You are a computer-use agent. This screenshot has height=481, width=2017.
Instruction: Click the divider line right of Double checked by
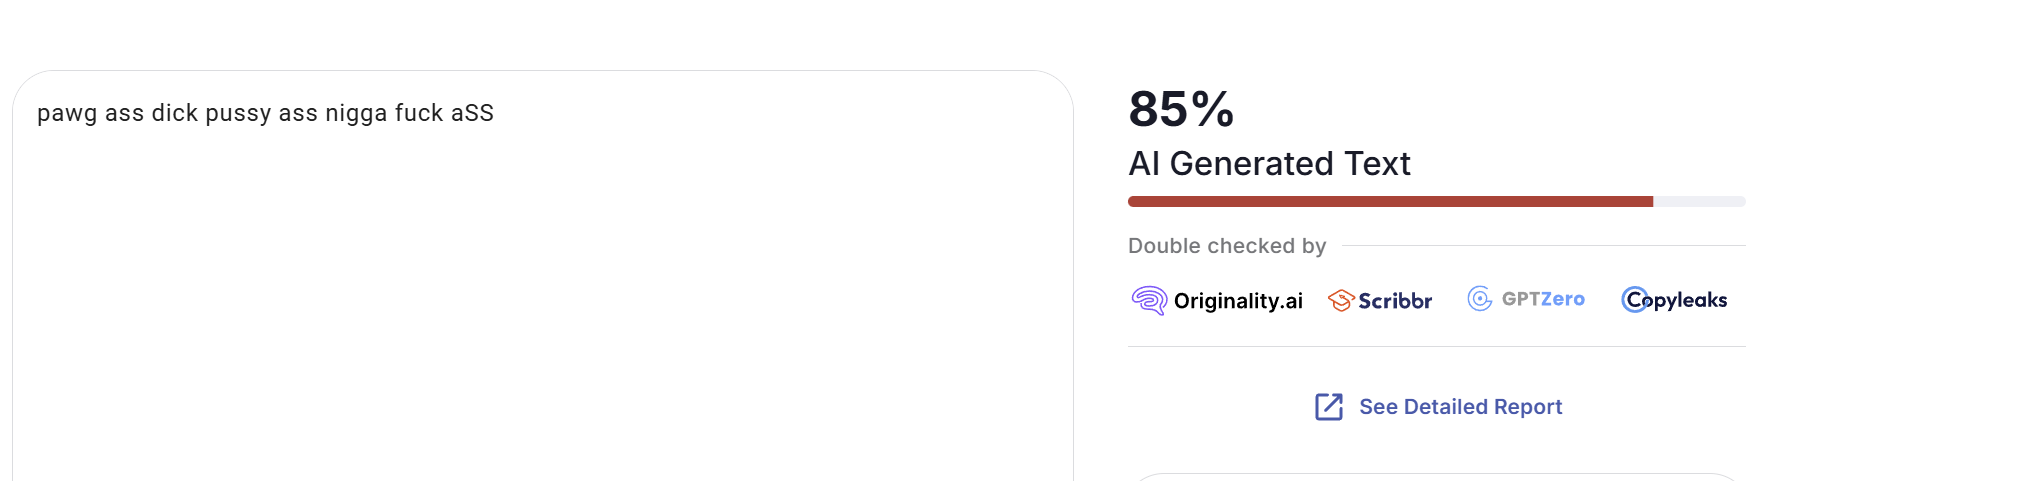1543,246
